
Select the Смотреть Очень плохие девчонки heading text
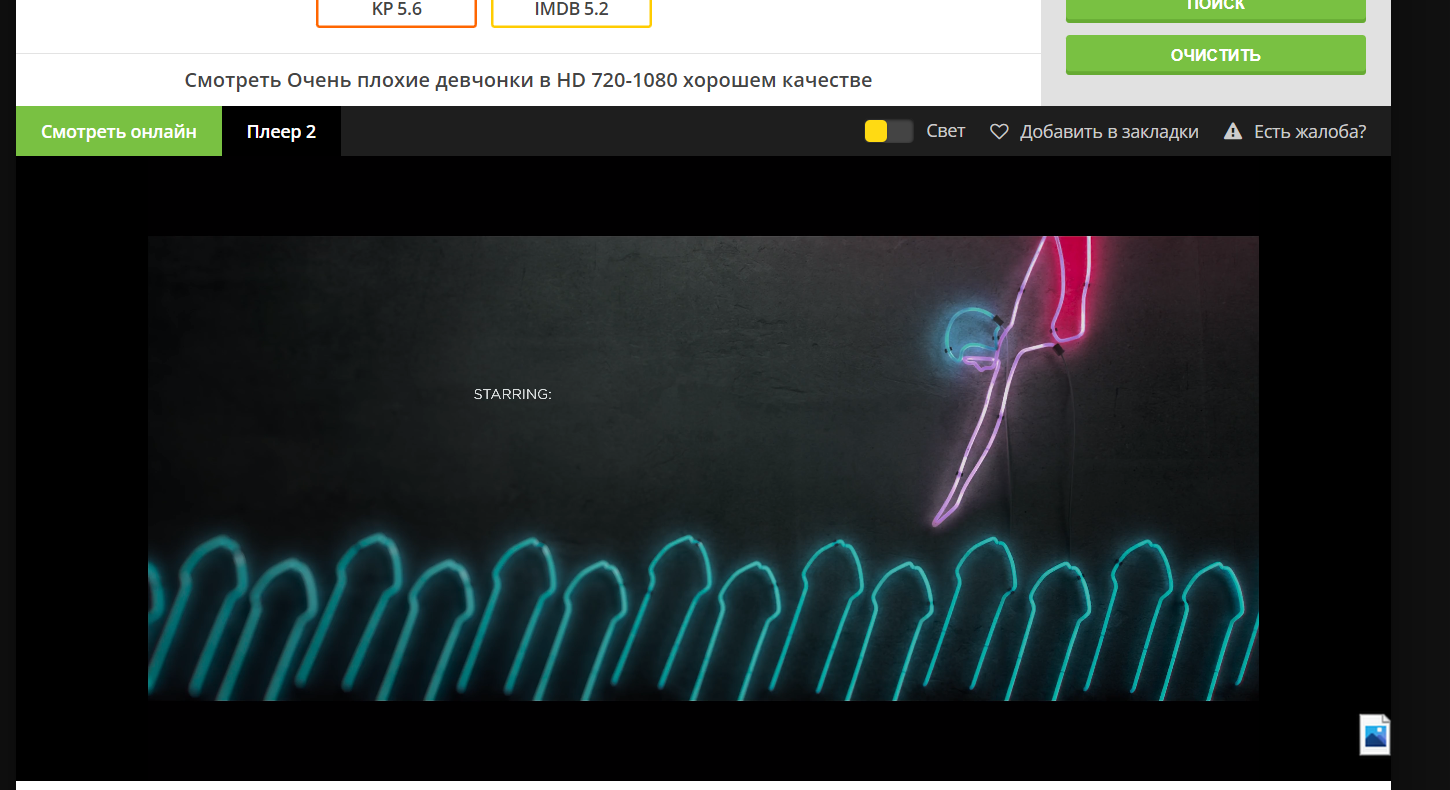tap(528, 80)
